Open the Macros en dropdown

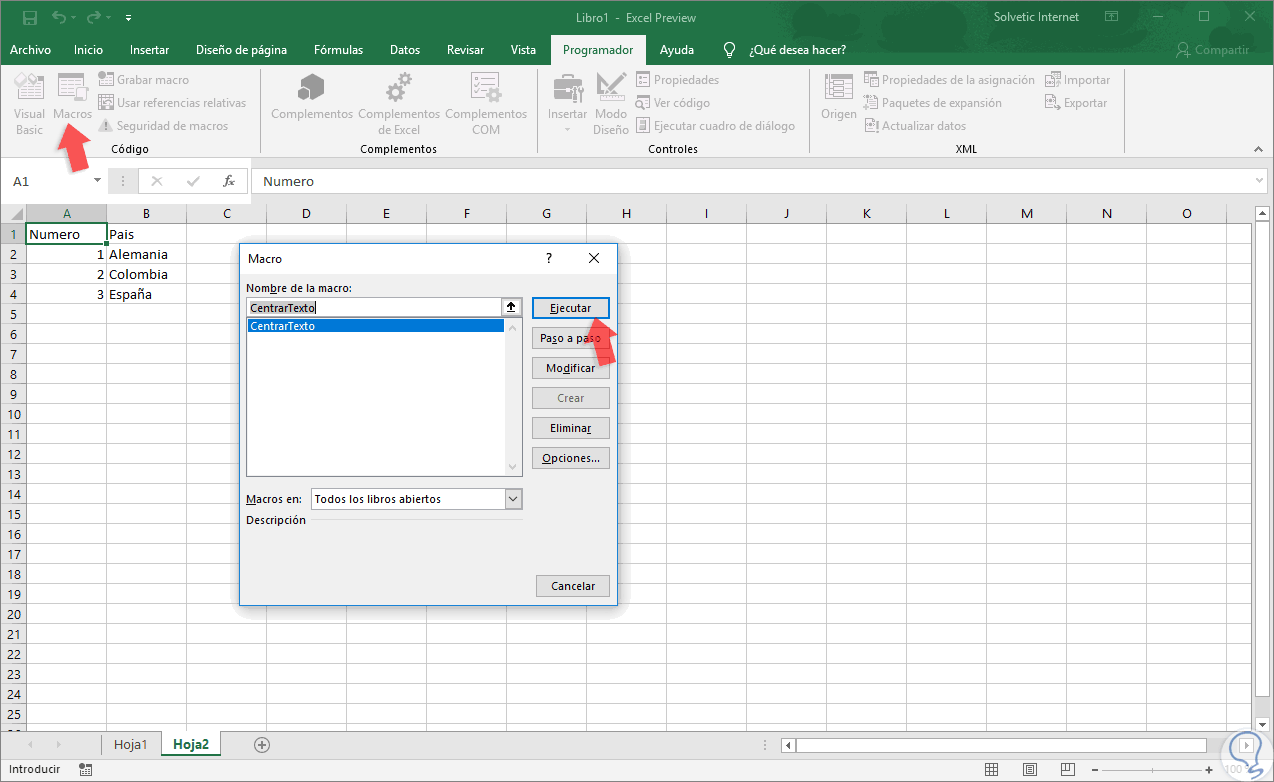point(511,498)
